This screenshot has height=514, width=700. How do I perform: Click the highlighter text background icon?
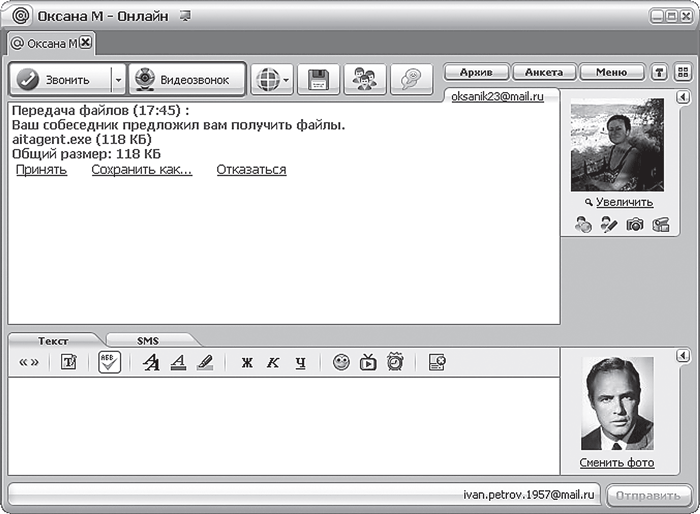coord(205,363)
